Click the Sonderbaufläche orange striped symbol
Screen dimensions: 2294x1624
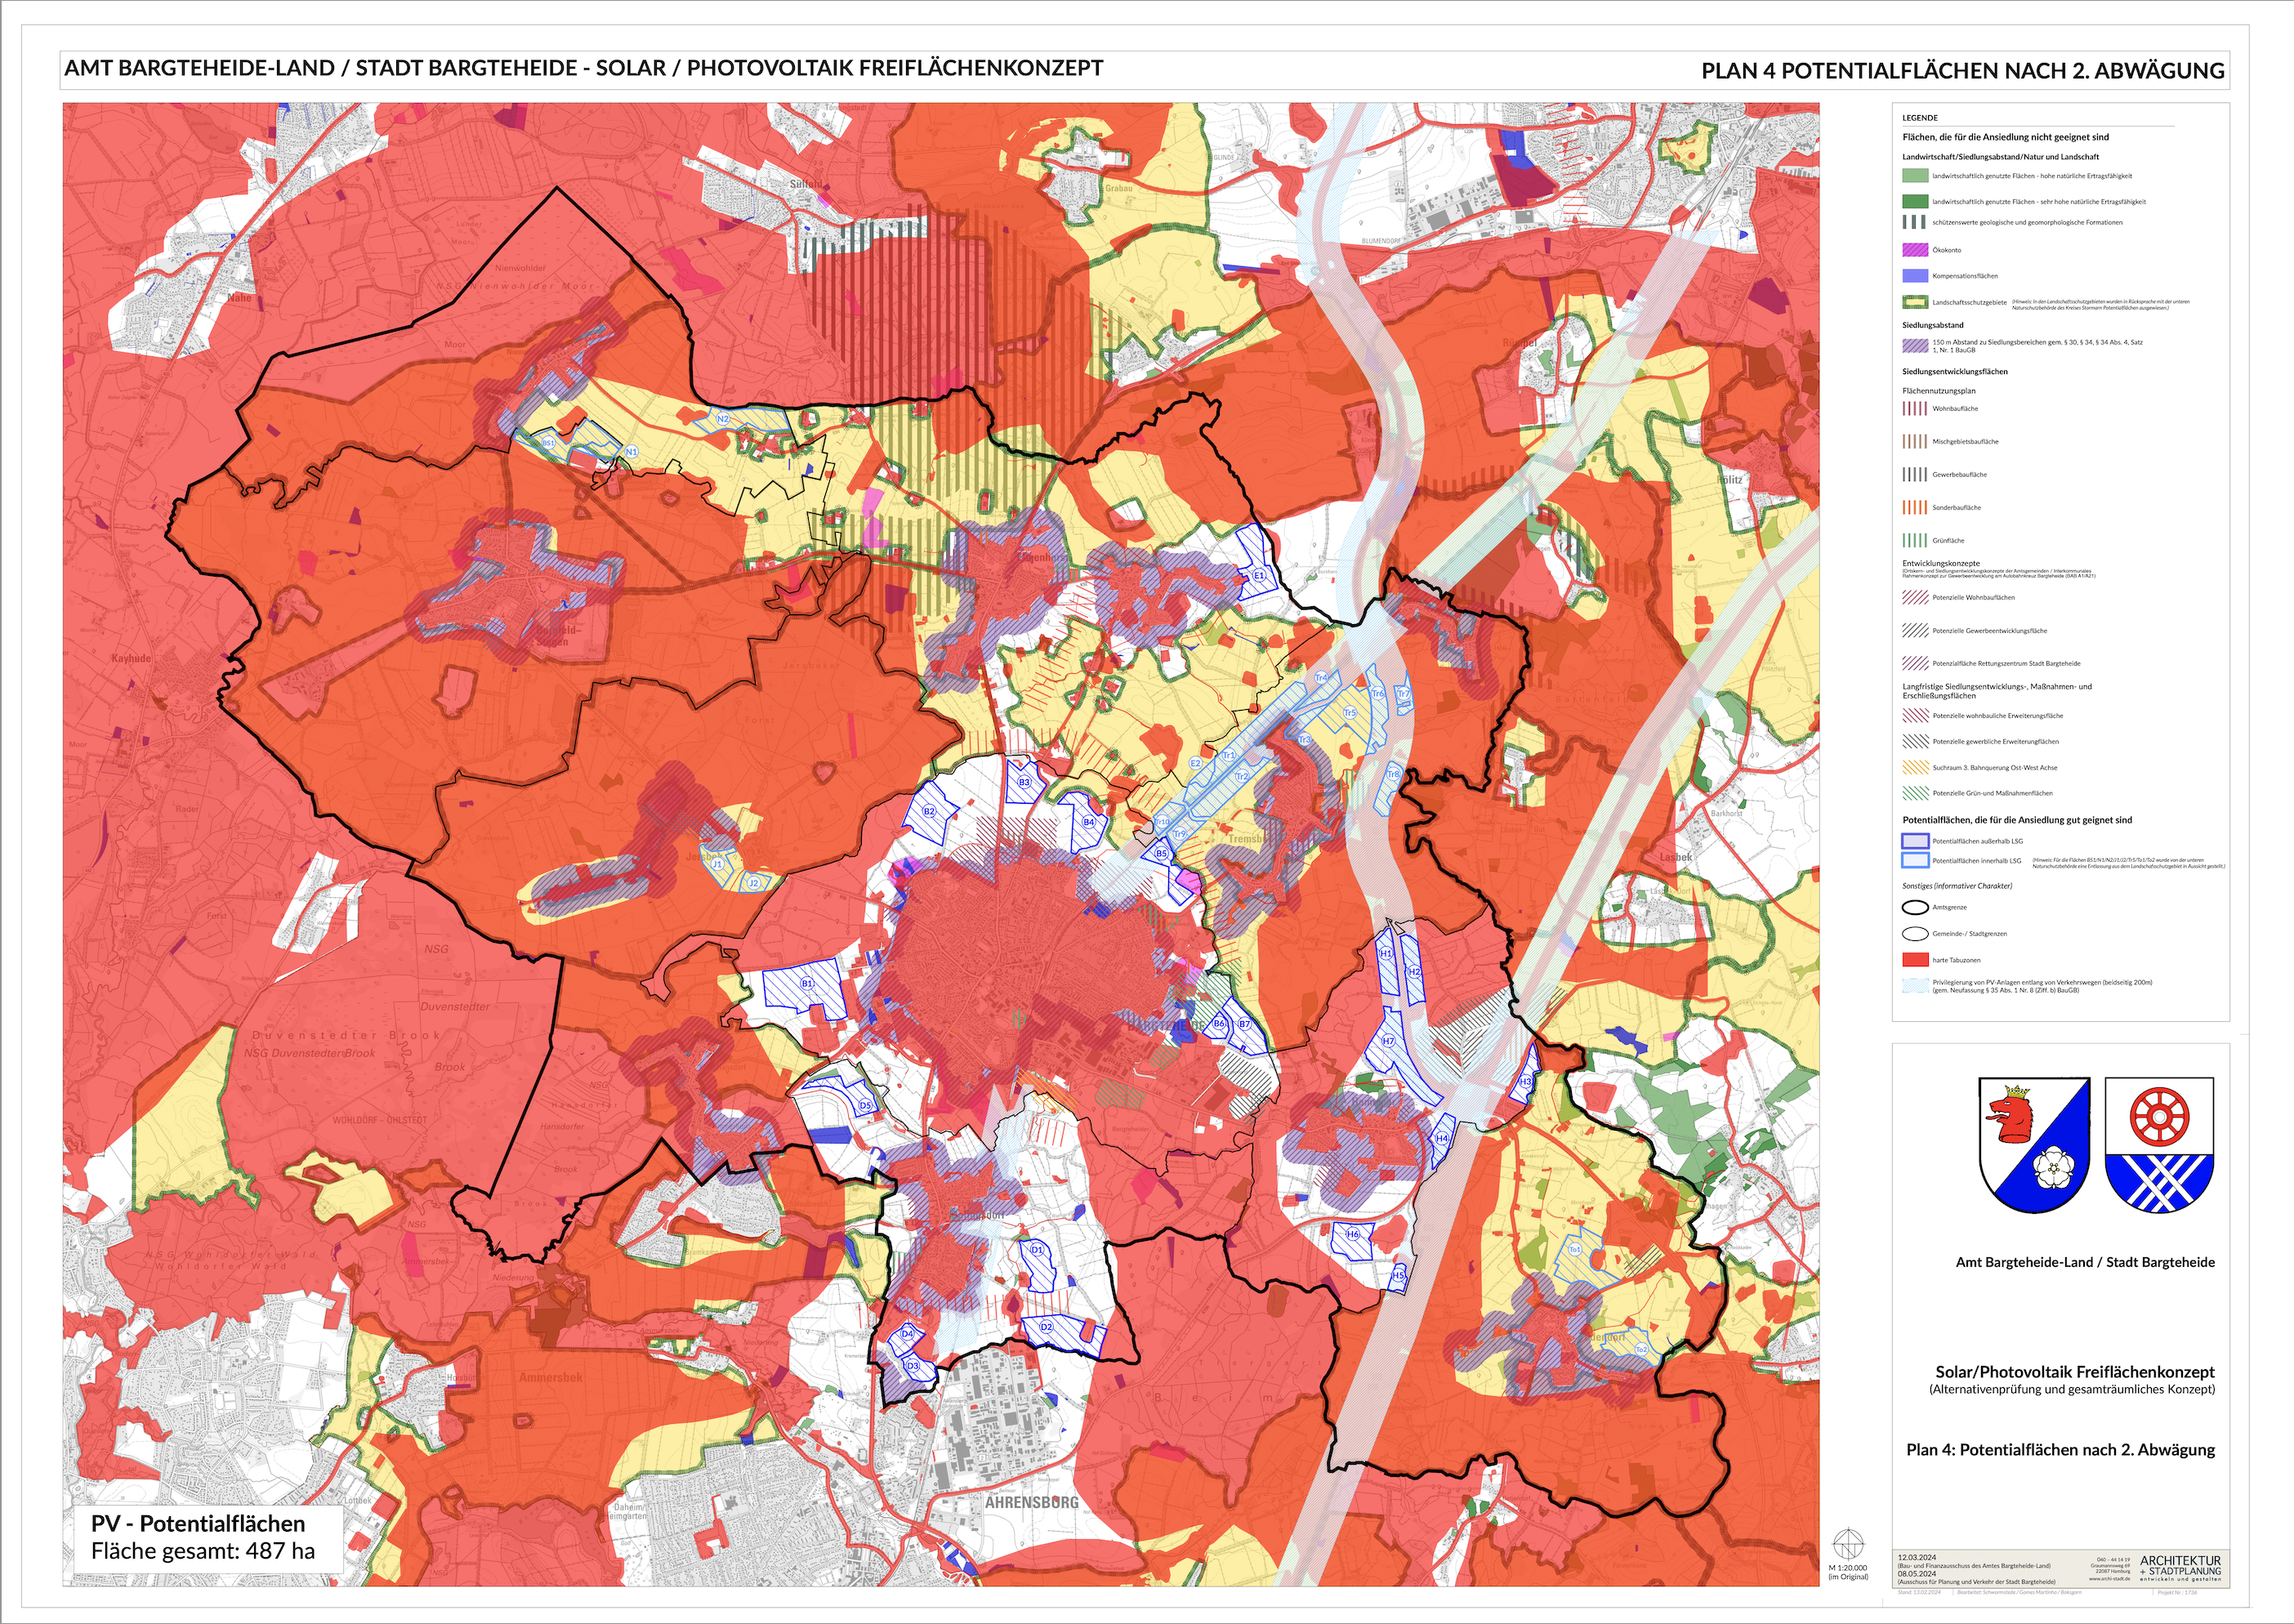[x=1914, y=507]
